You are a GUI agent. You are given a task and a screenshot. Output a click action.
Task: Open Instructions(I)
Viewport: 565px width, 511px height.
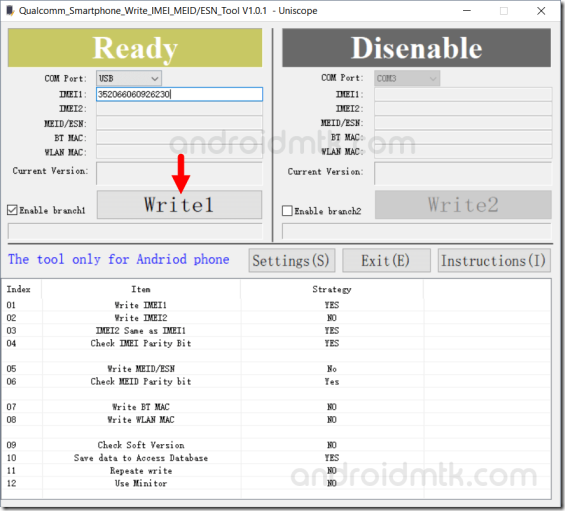[x=494, y=260]
